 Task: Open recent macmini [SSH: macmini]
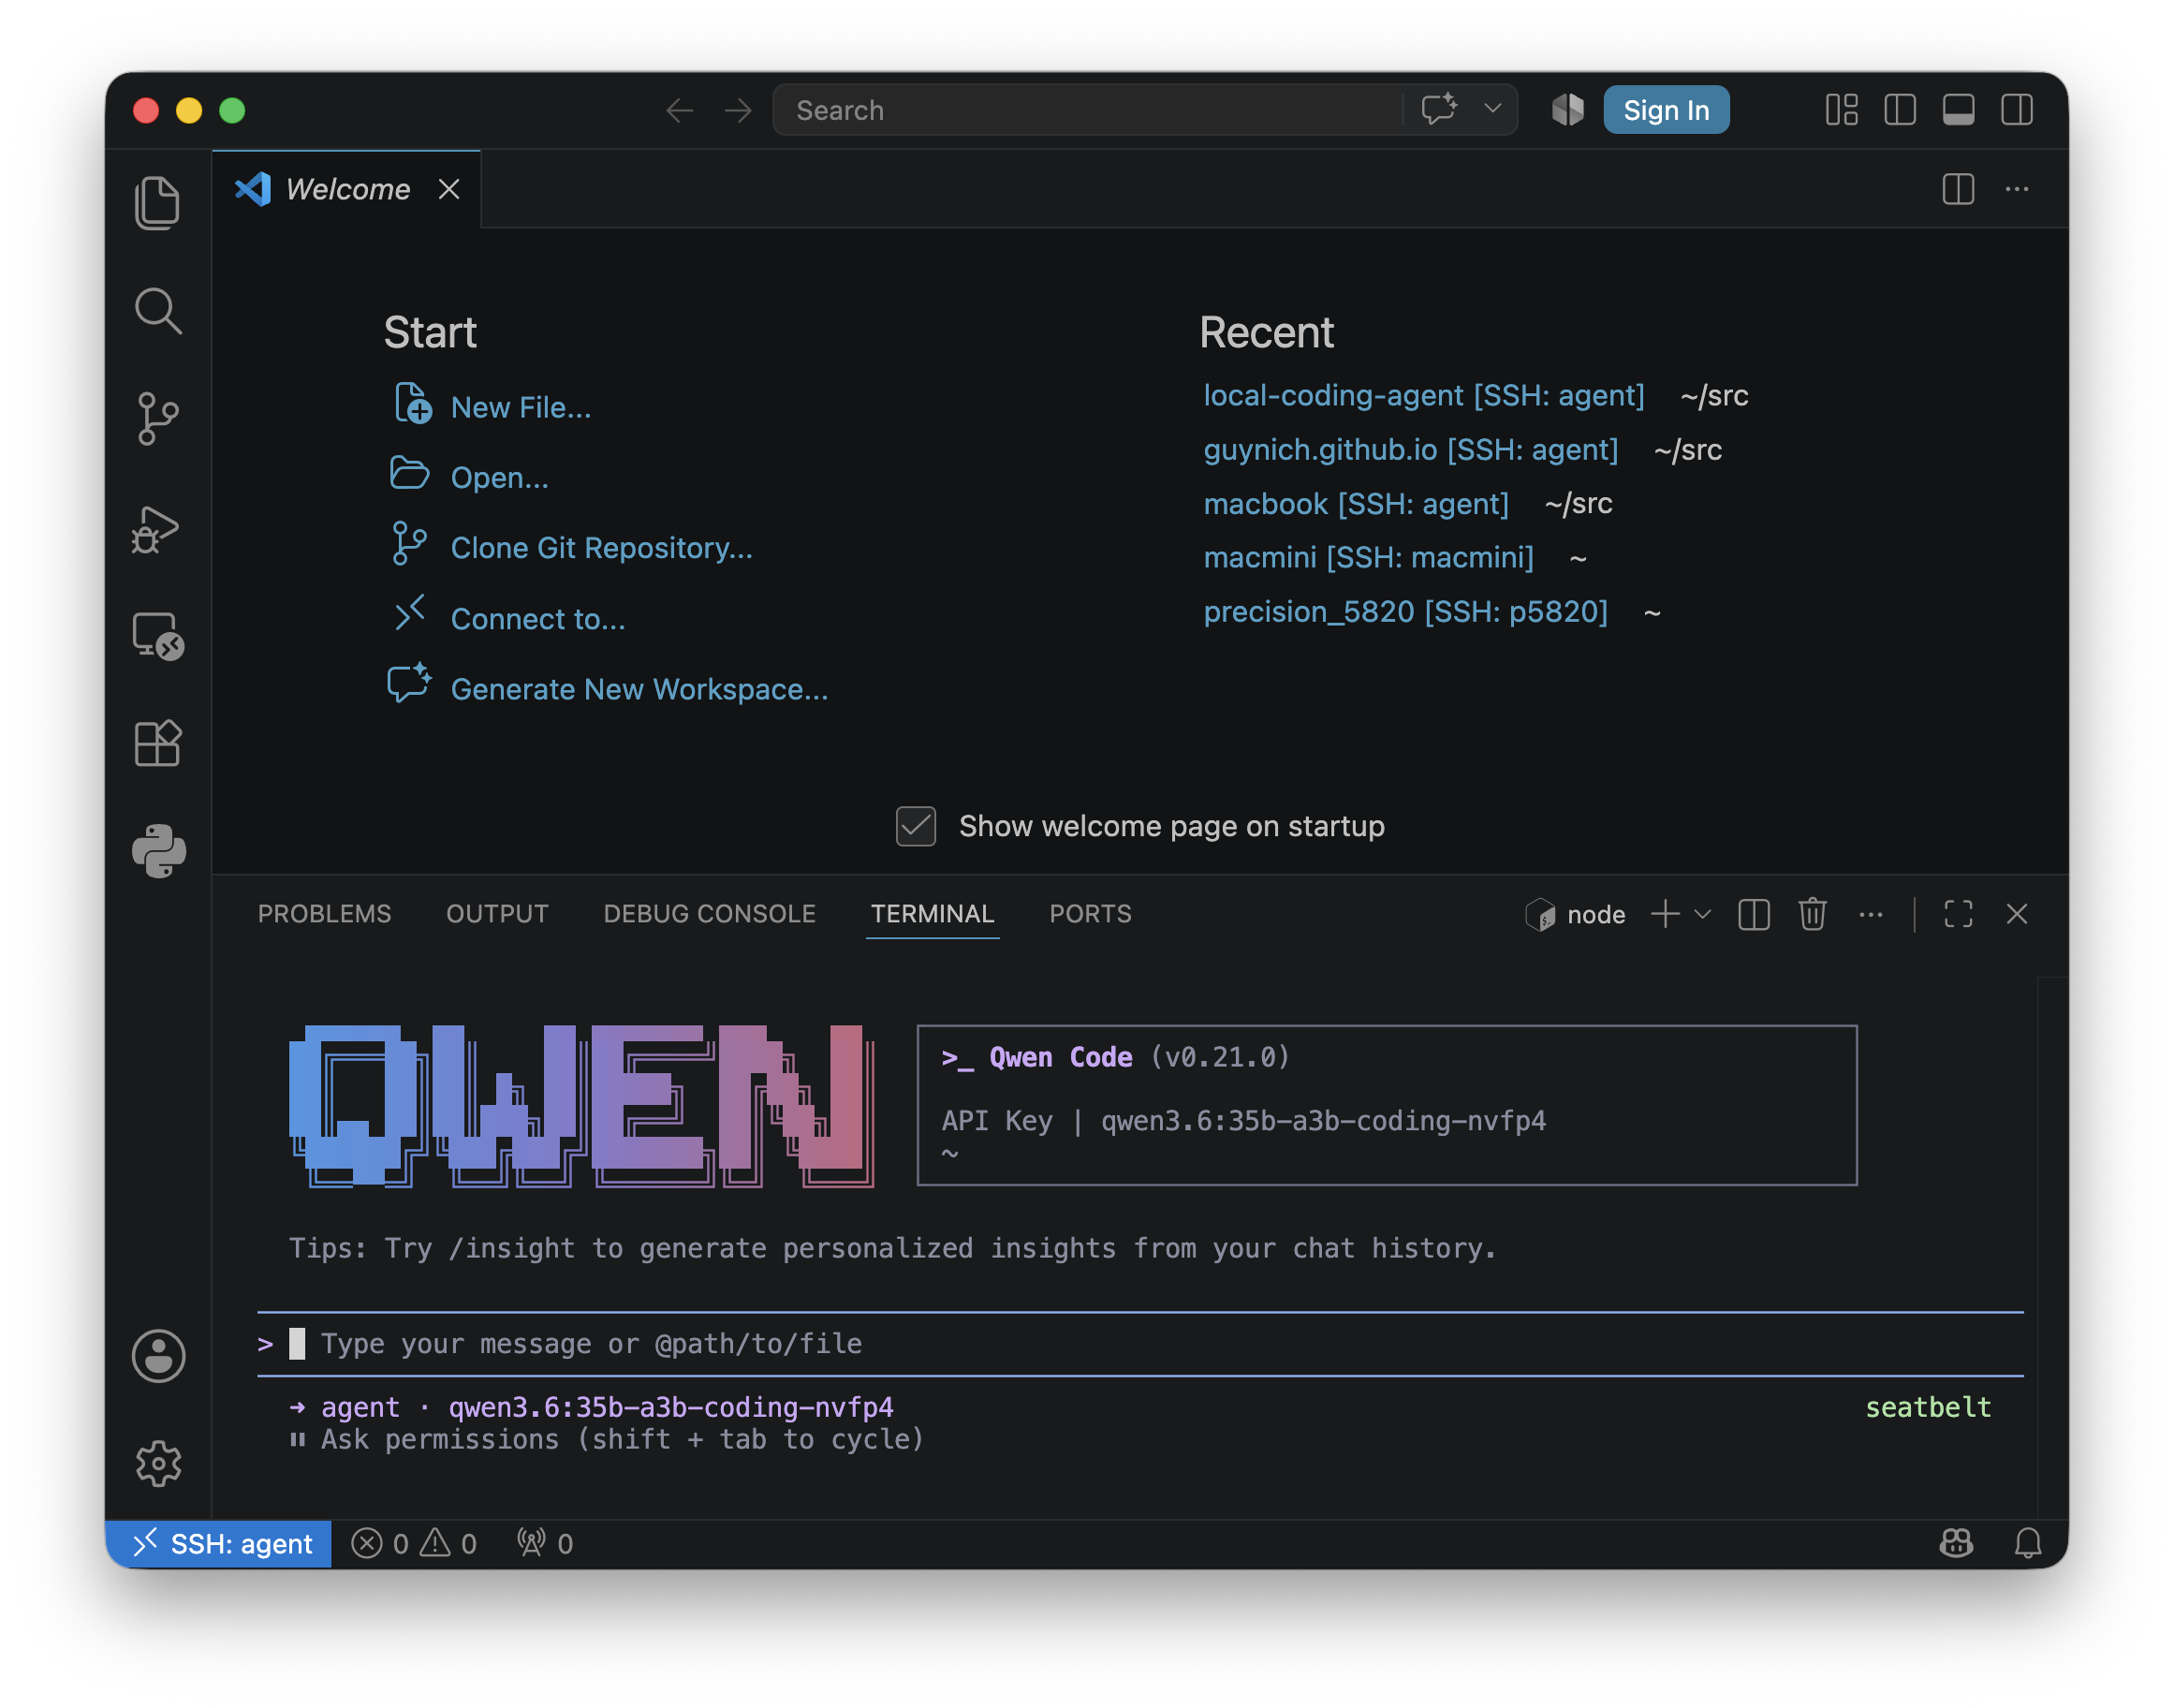[x=1368, y=557]
